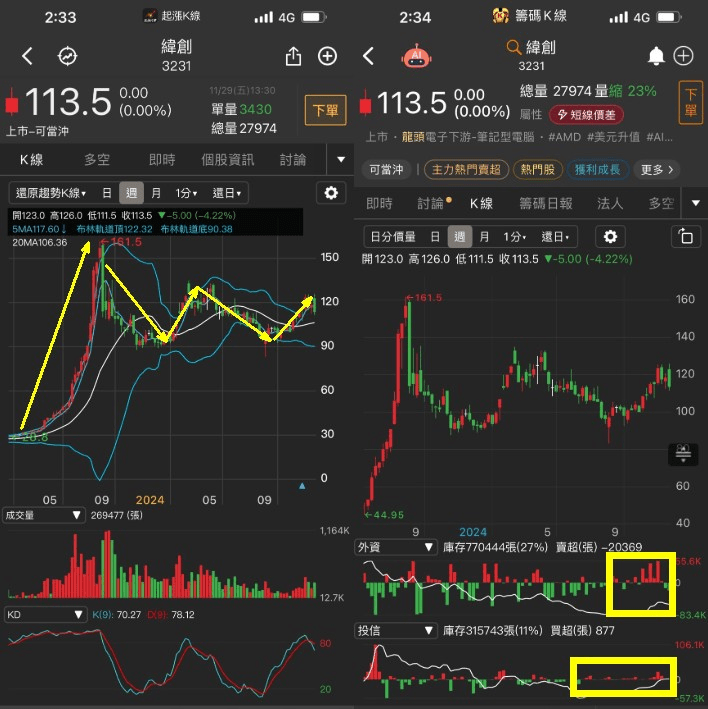The width and height of the screenshot is (708, 709).
Task: Expand more tabs arrow in left screen
Action: 341,160
